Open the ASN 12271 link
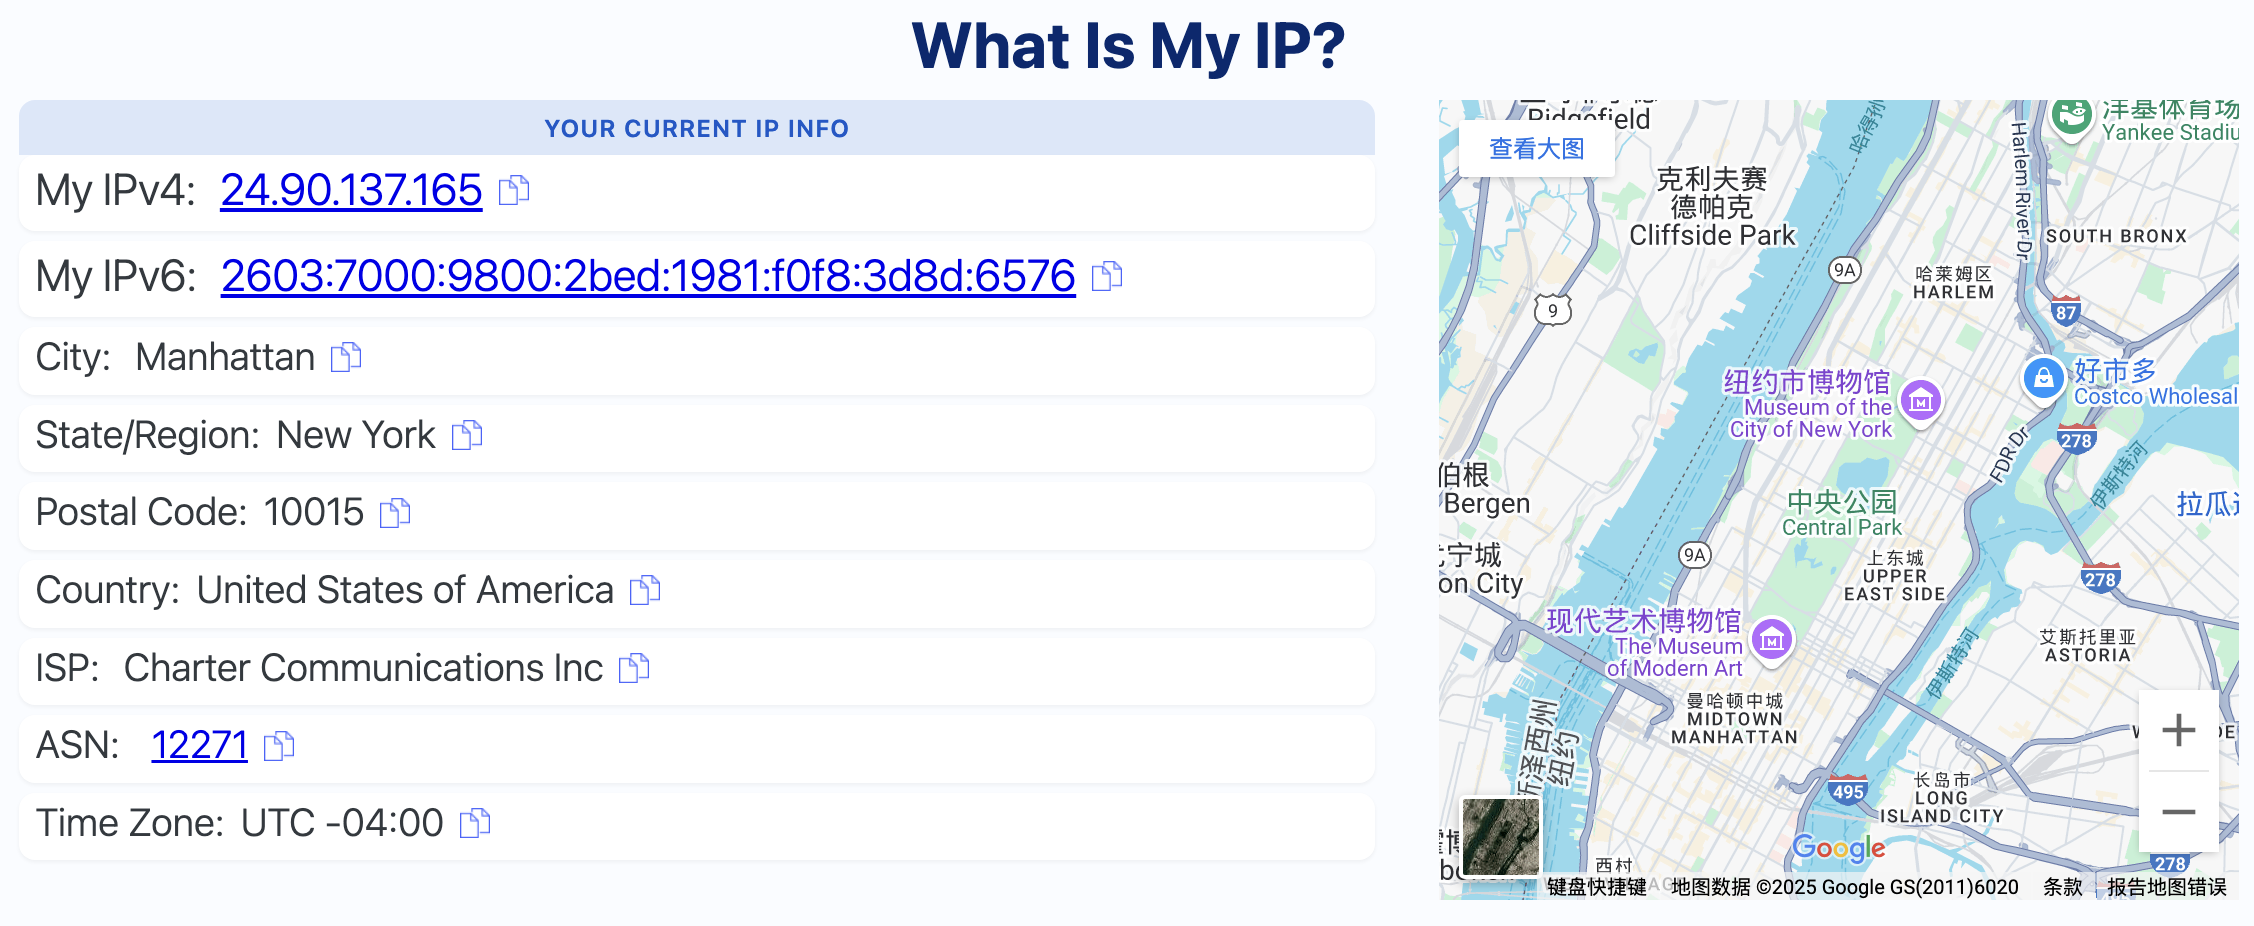2254x926 pixels. click(x=199, y=745)
